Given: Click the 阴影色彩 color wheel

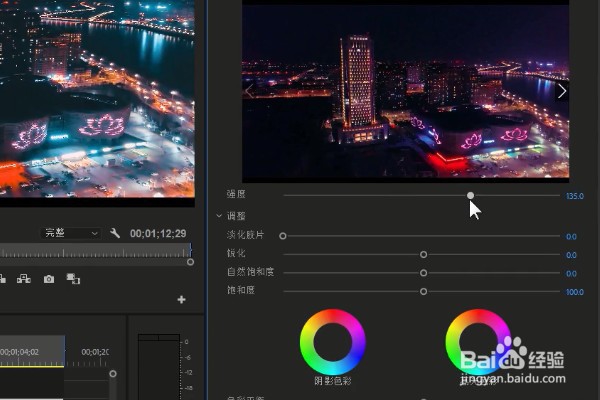Looking at the screenshot, I should point(333,342).
